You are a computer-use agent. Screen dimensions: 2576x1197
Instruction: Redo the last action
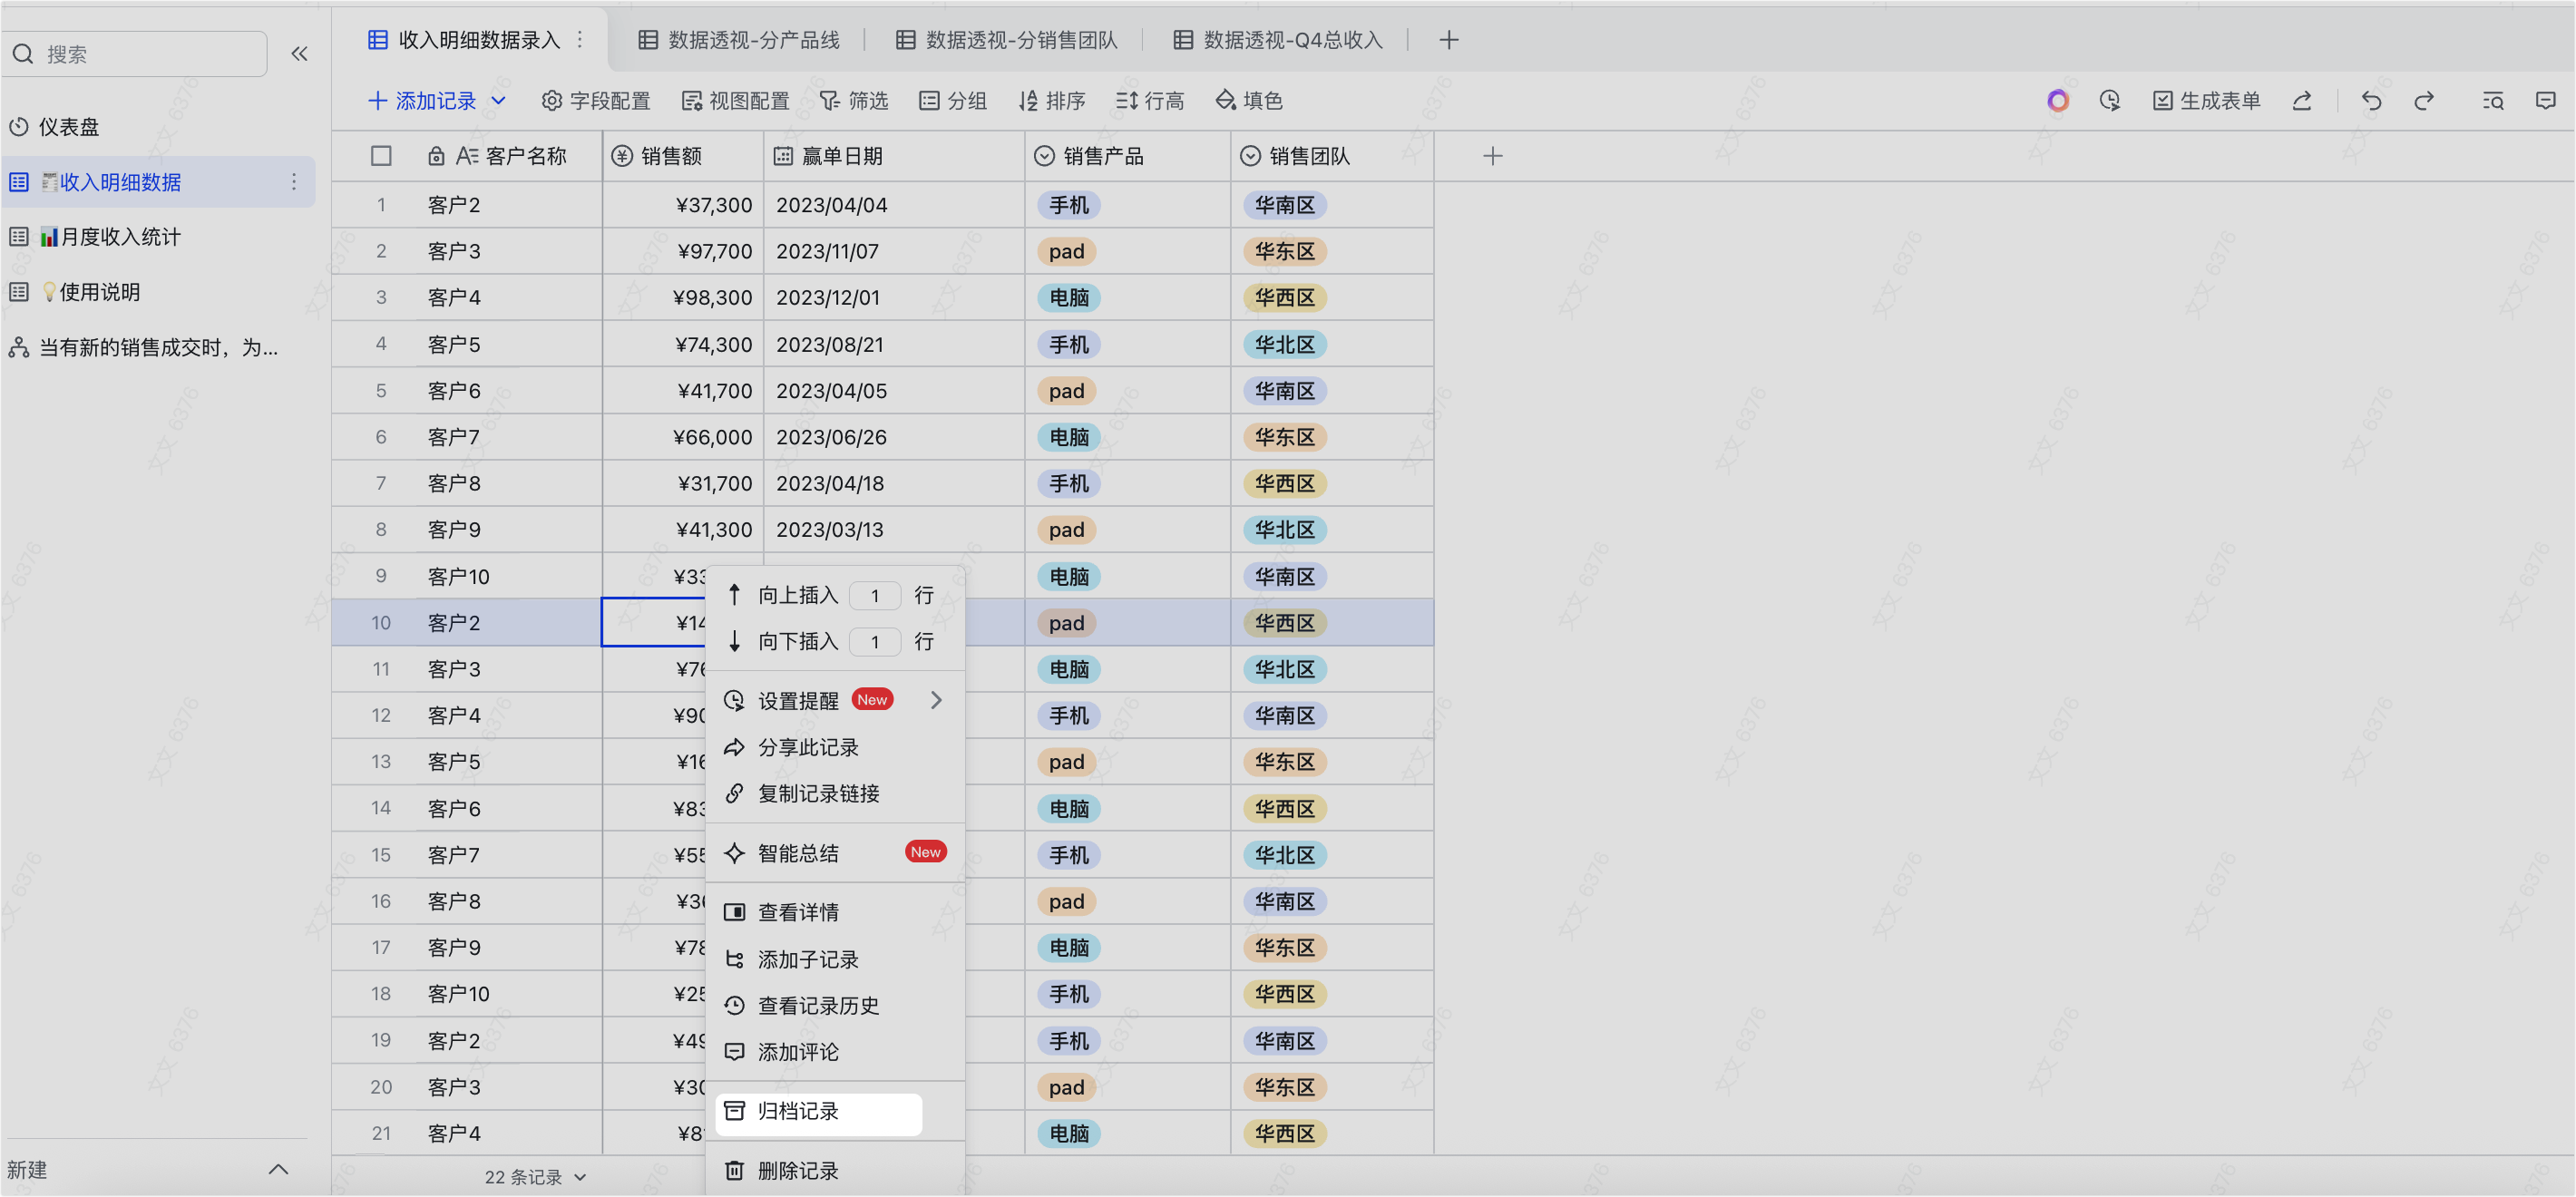(2424, 101)
